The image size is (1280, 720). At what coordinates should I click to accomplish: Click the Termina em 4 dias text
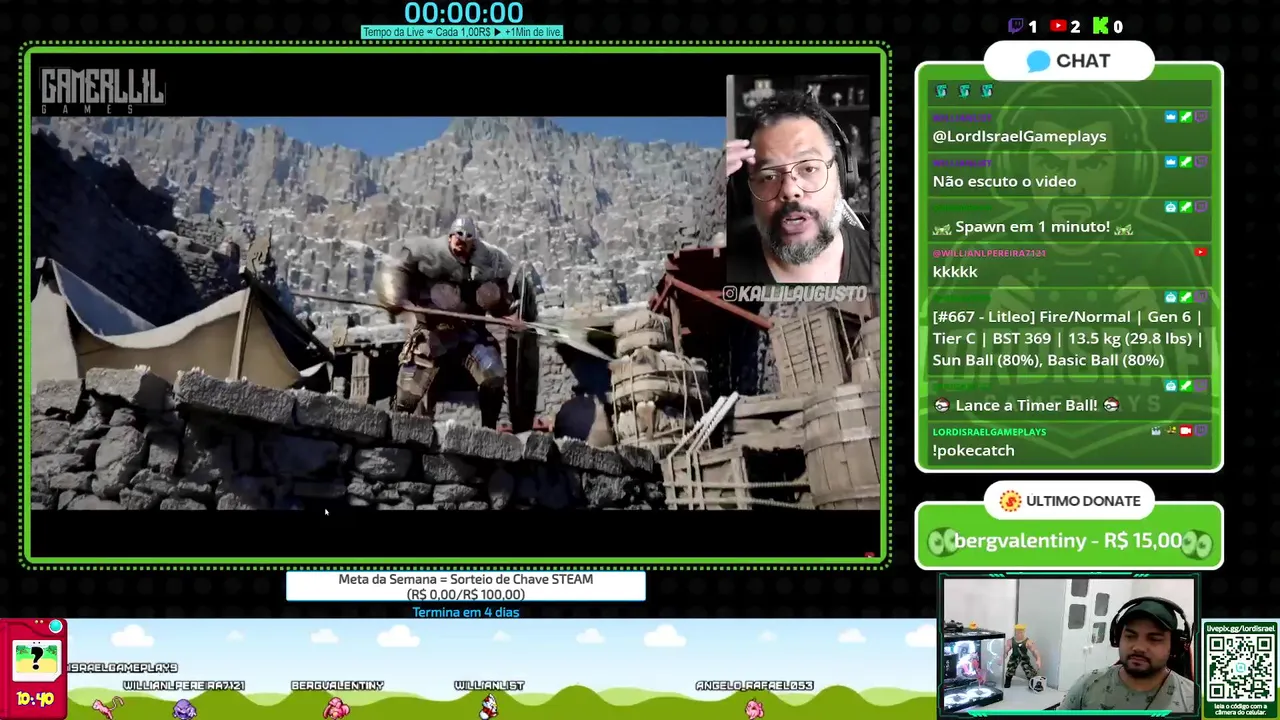tap(465, 612)
